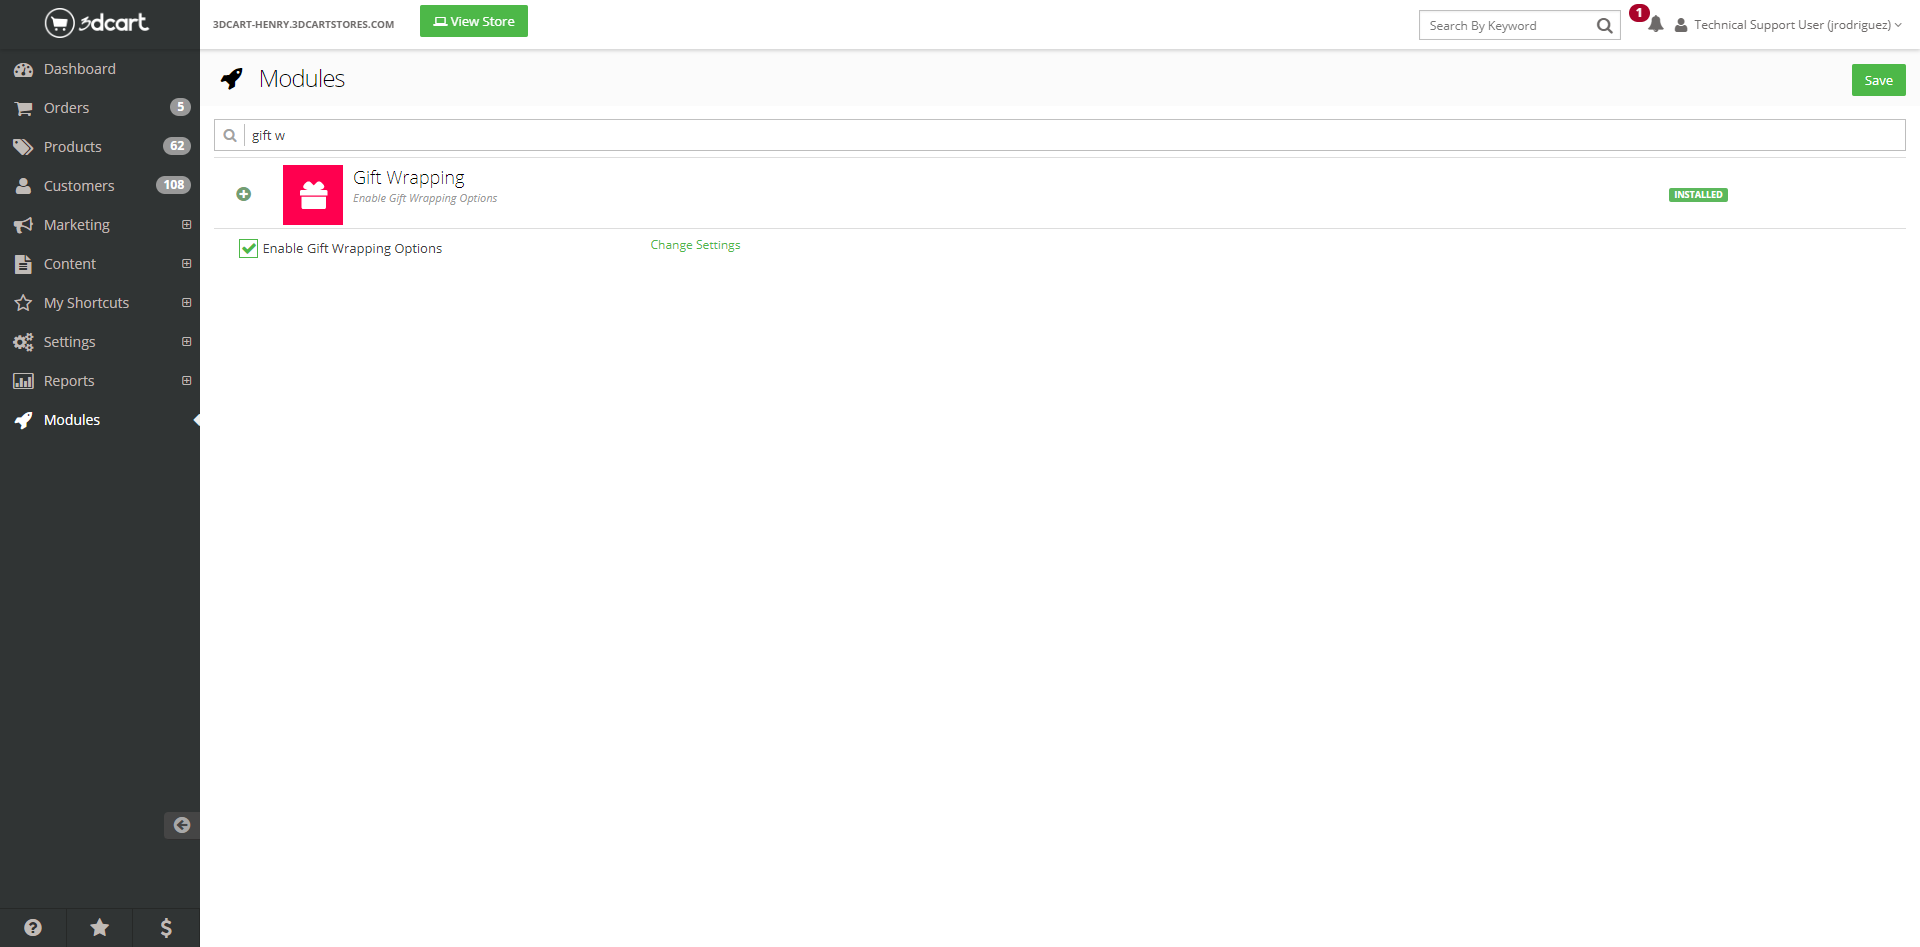Collapse sidebar with the arrow icon
This screenshot has width=1920, height=947.
(181, 825)
